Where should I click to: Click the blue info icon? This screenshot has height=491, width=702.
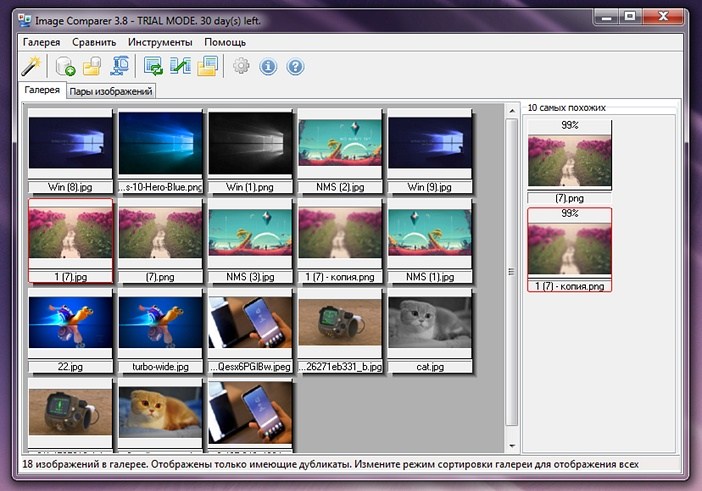268,67
